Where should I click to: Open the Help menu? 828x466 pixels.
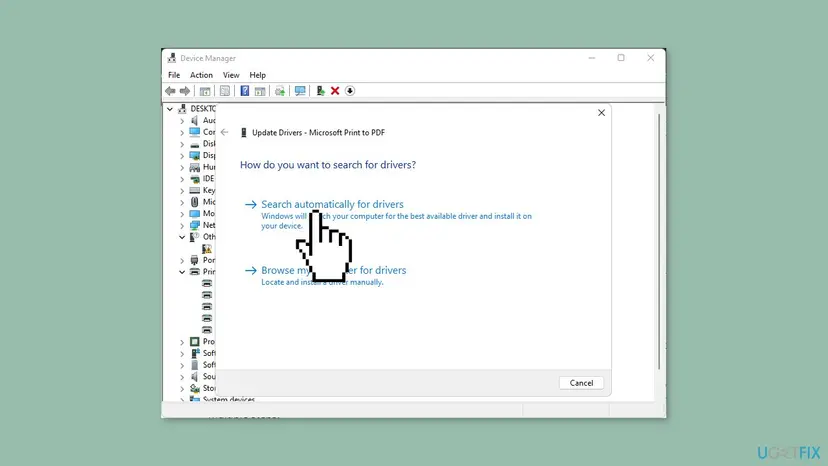pyautogui.click(x=258, y=75)
